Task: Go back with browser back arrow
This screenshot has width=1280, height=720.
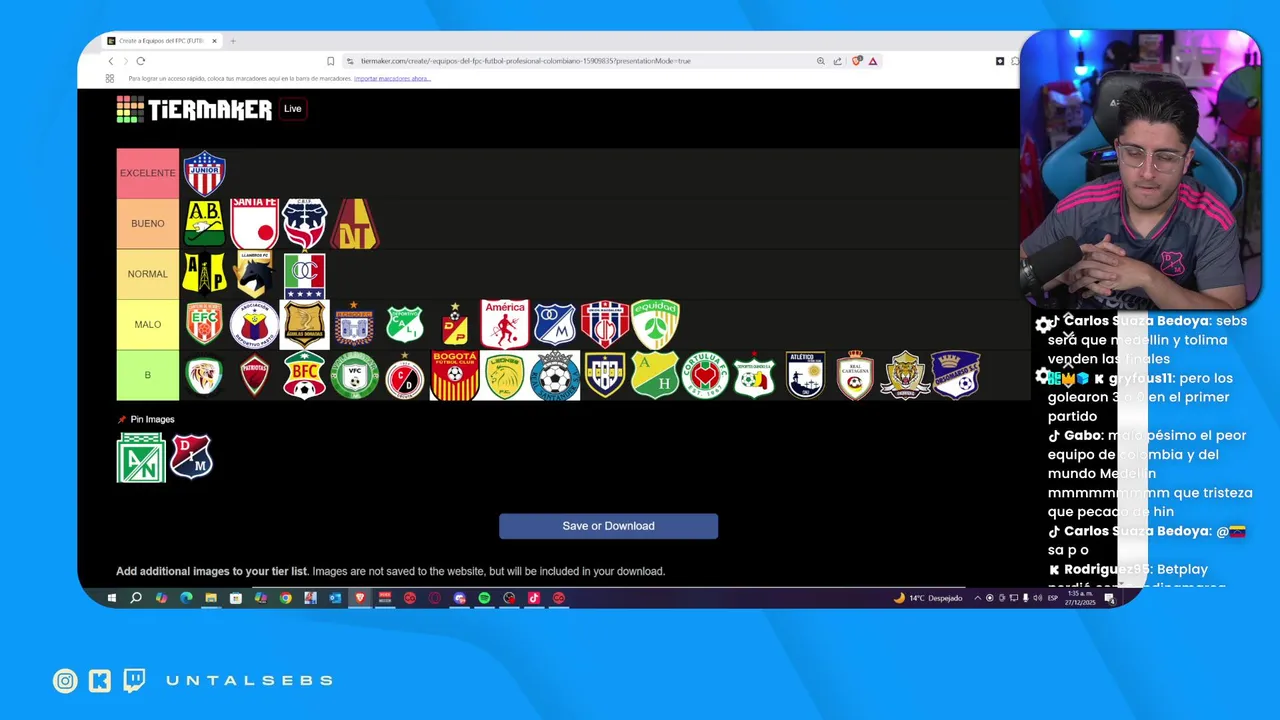Action: click(x=111, y=61)
